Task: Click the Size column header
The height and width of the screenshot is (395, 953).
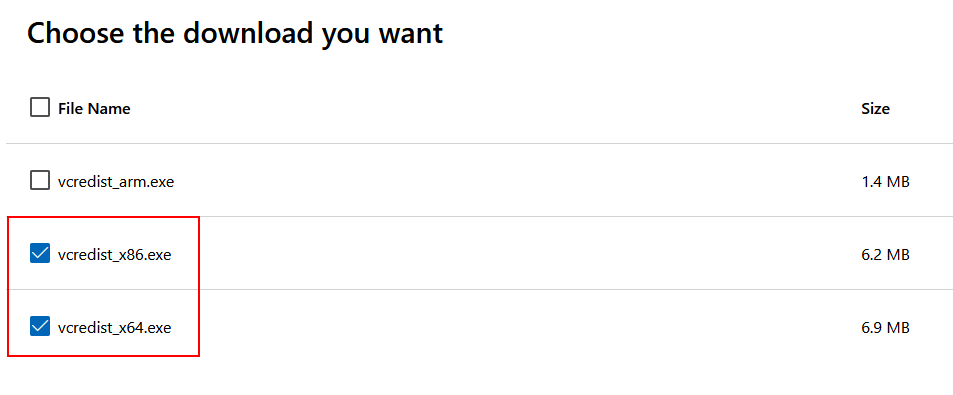Action: pos(875,109)
